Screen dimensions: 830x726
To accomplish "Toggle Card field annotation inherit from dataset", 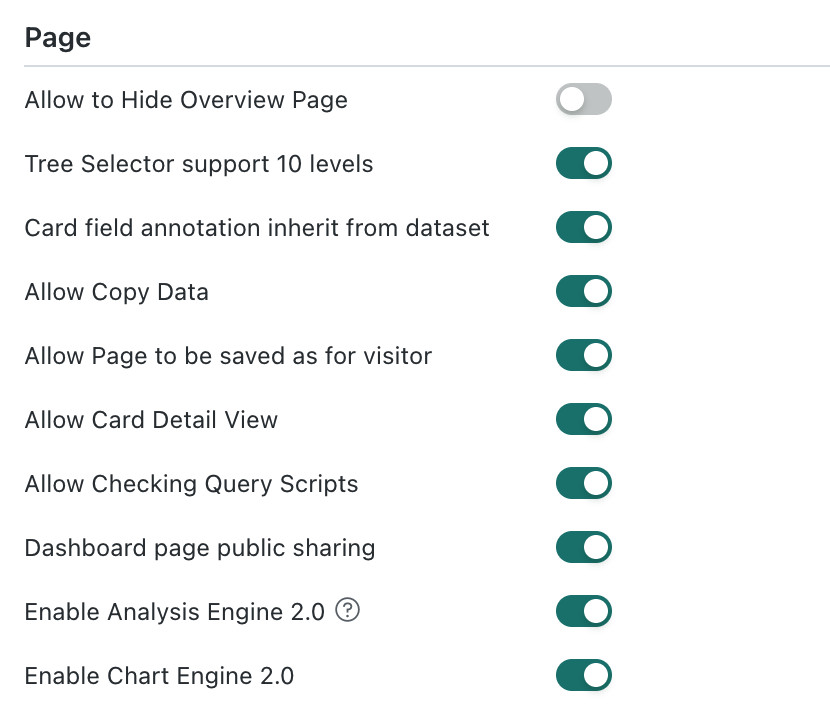I will [x=583, y=227].
